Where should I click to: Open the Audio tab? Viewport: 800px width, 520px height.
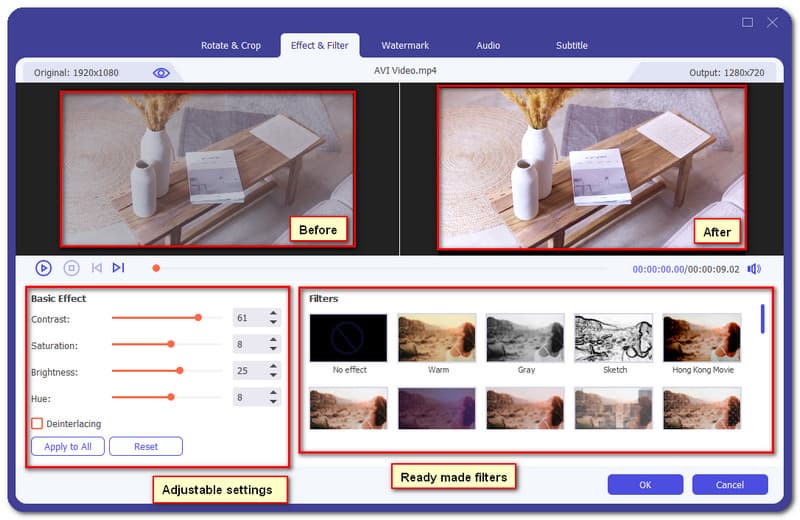click(488, 45)
